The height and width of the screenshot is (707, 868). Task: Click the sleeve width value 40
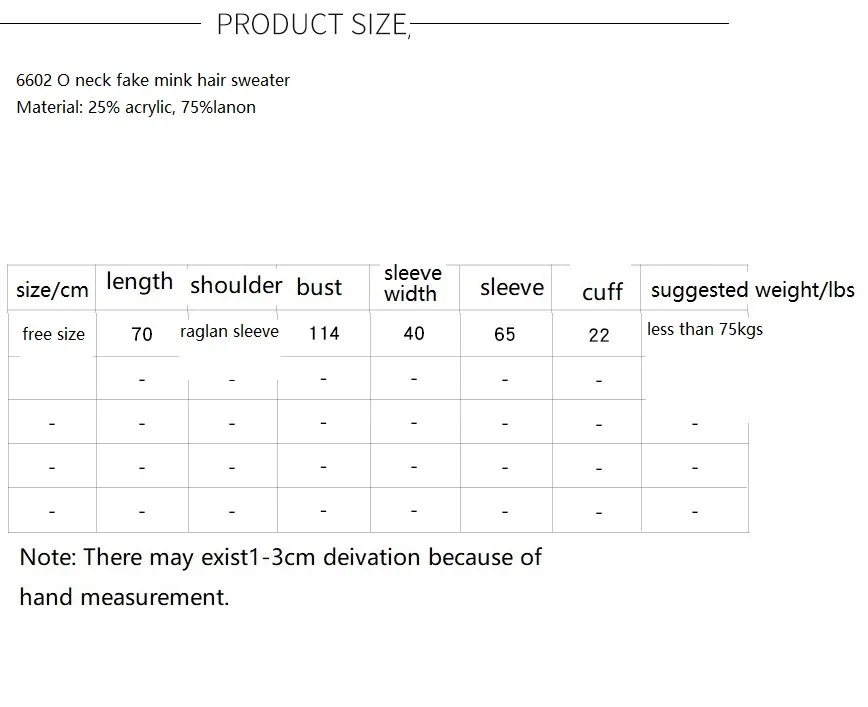tap(414, 333)
